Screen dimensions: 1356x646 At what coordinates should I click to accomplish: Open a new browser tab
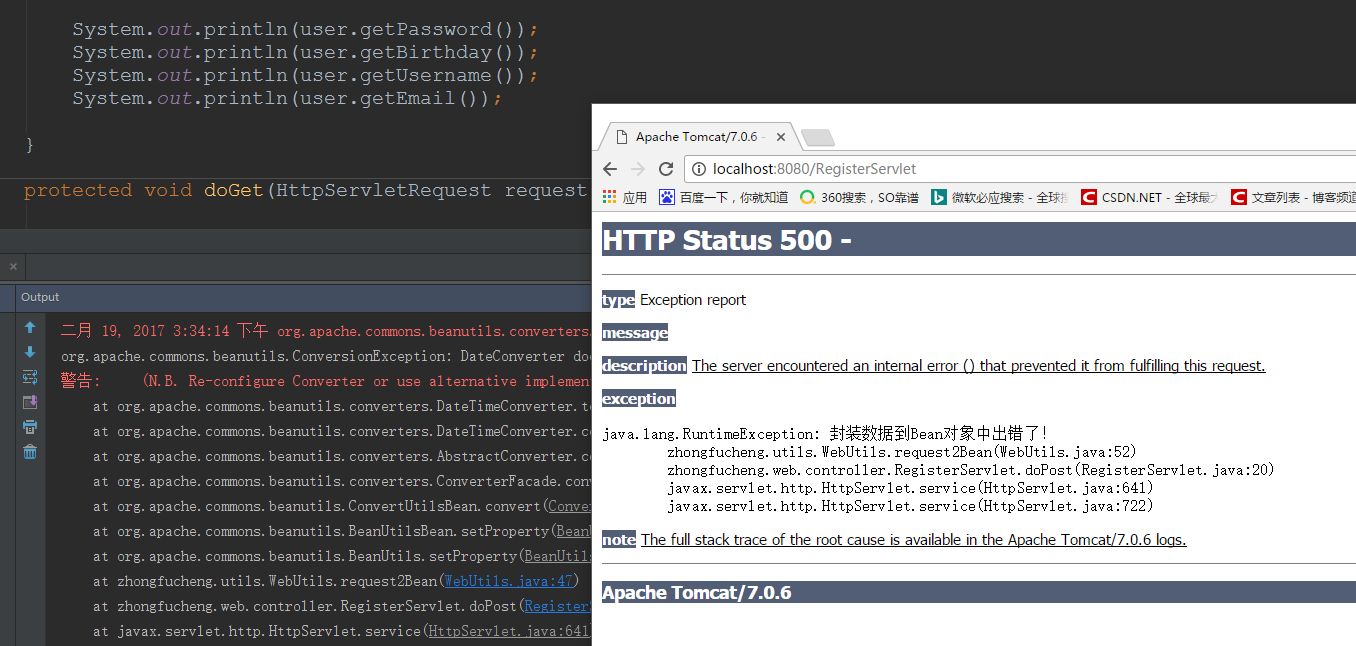tap(818, 138)
